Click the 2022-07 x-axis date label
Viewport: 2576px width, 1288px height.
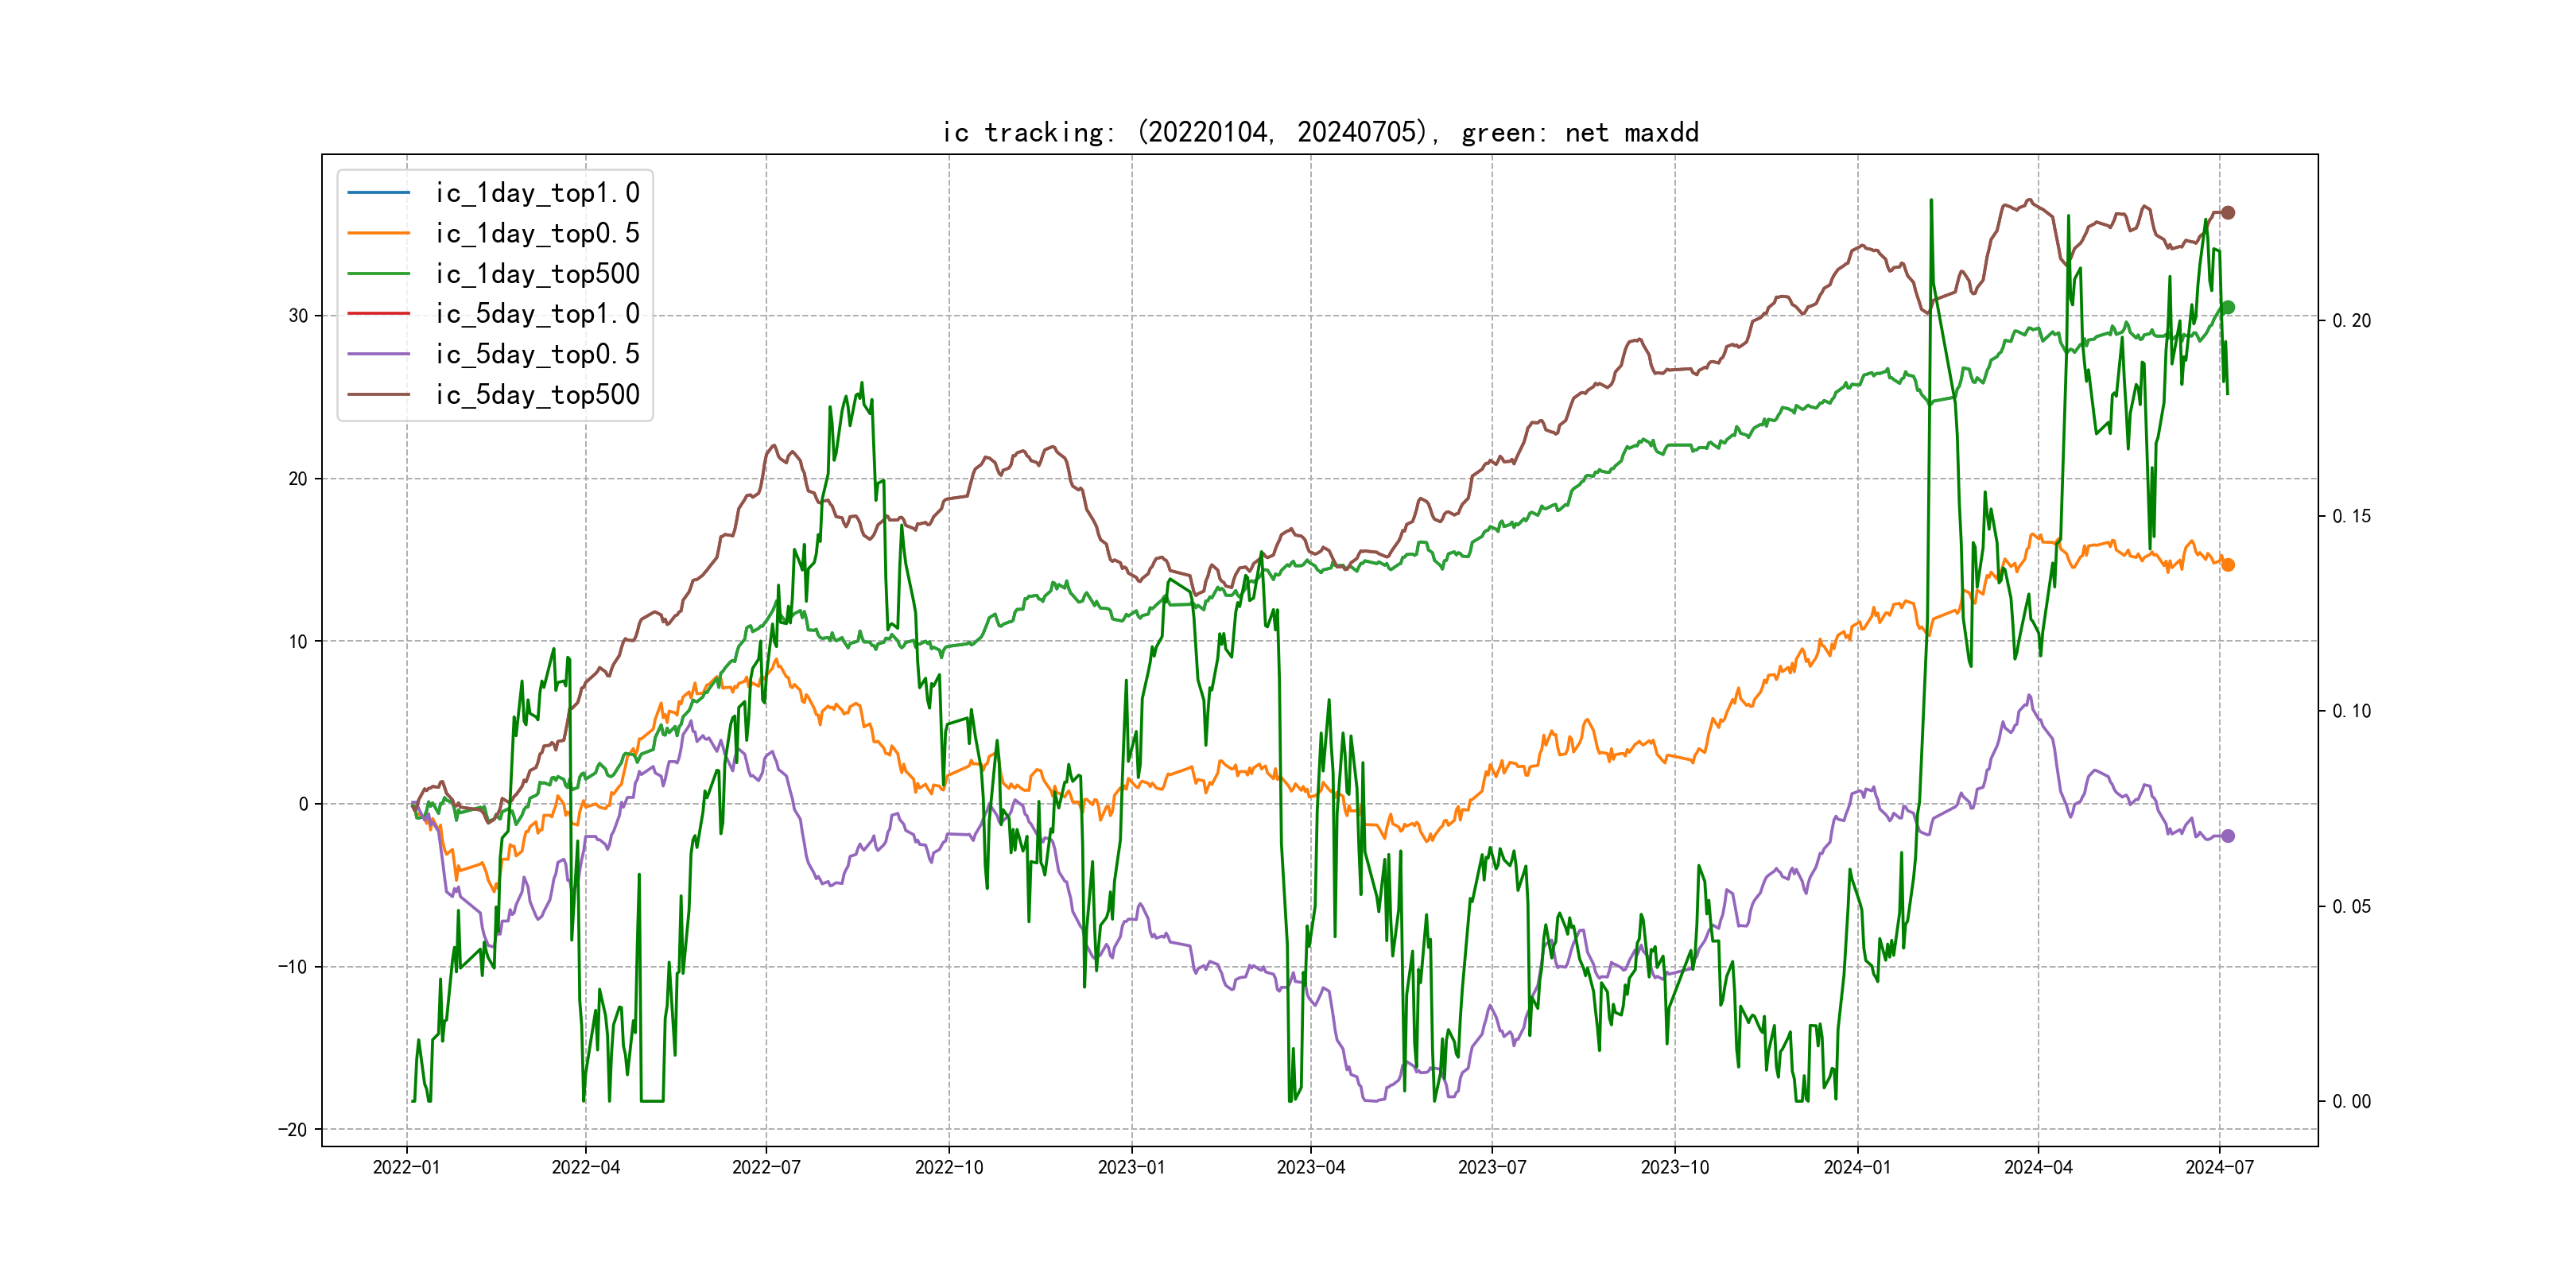tap(766, 1167)
